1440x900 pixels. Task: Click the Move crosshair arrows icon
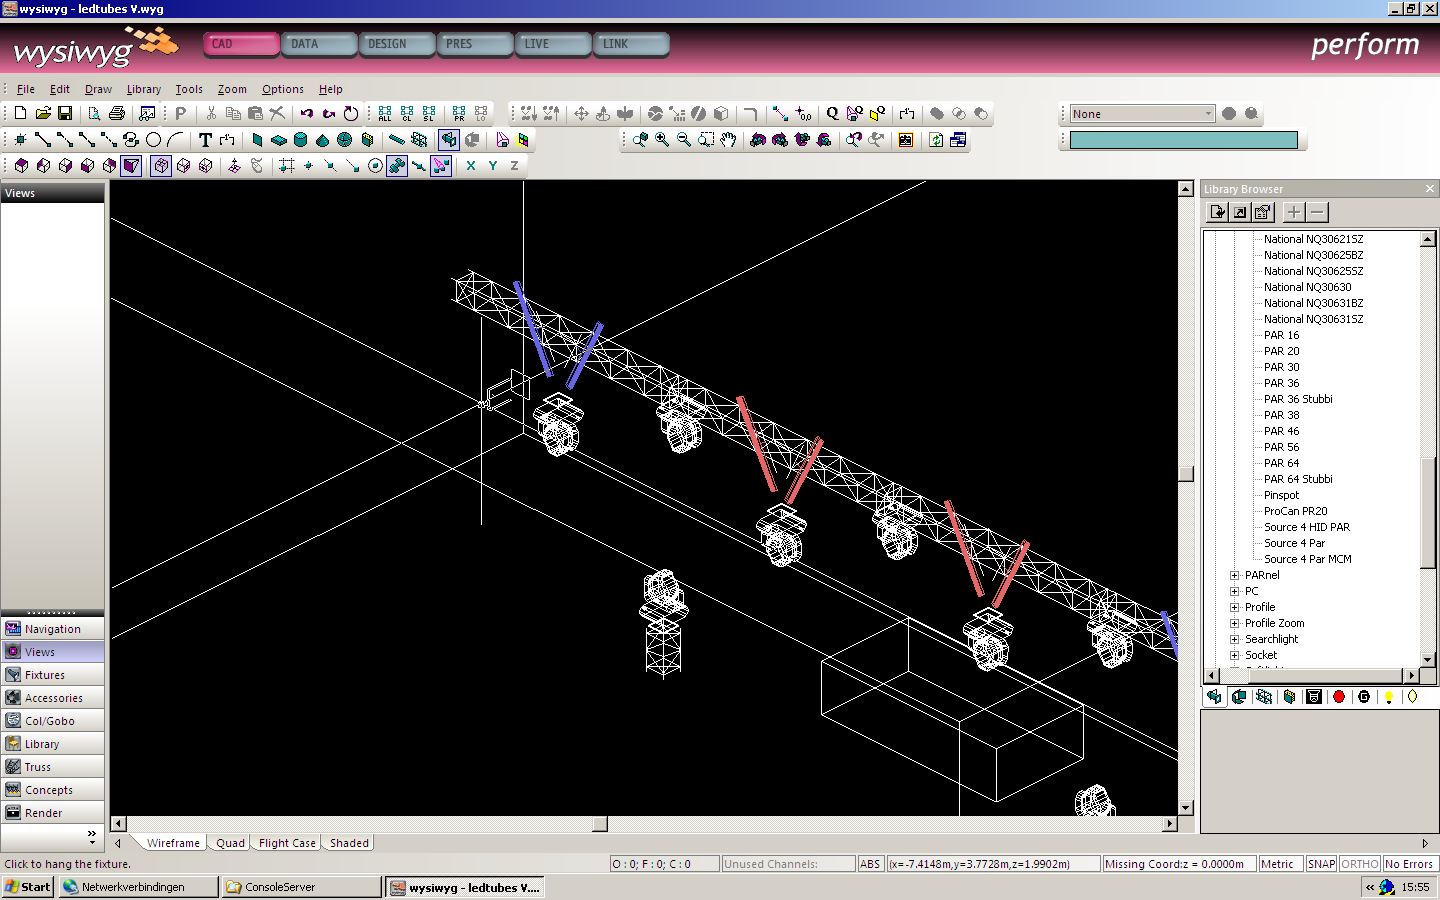pos(581,114)
